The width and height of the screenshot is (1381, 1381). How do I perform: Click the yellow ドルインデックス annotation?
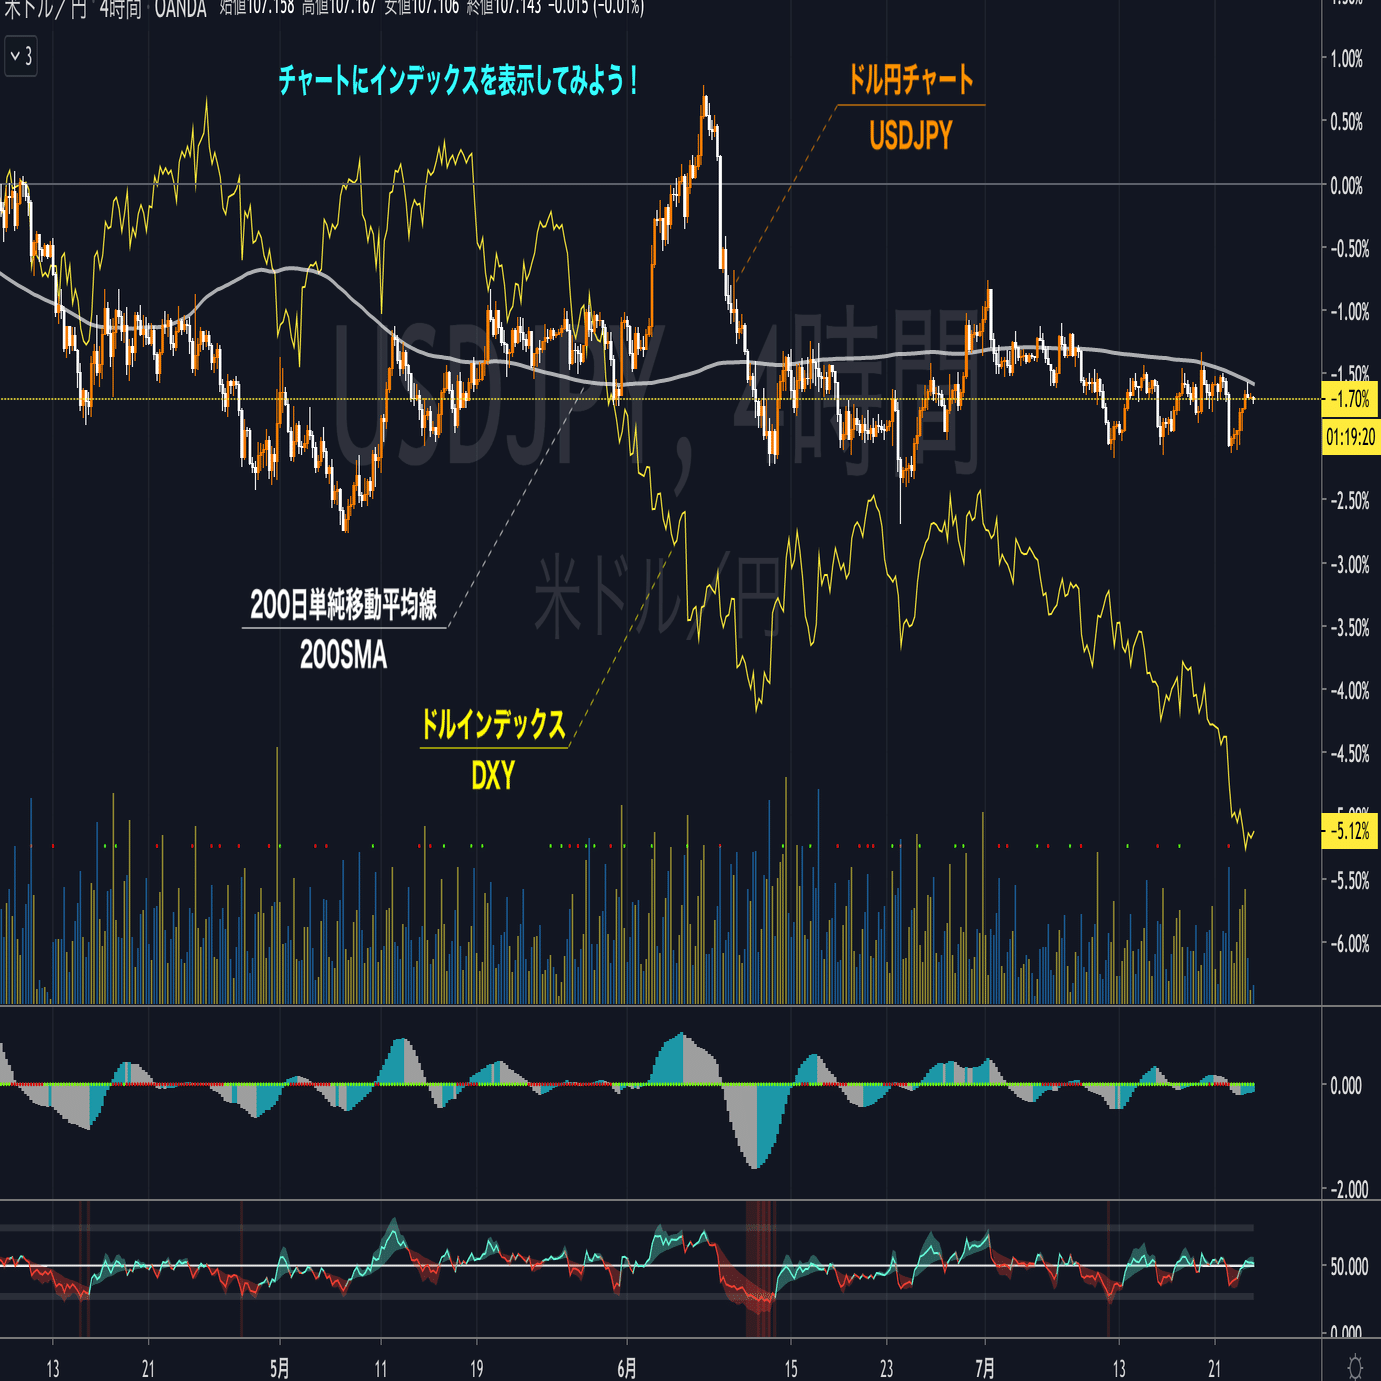(493, 724)
